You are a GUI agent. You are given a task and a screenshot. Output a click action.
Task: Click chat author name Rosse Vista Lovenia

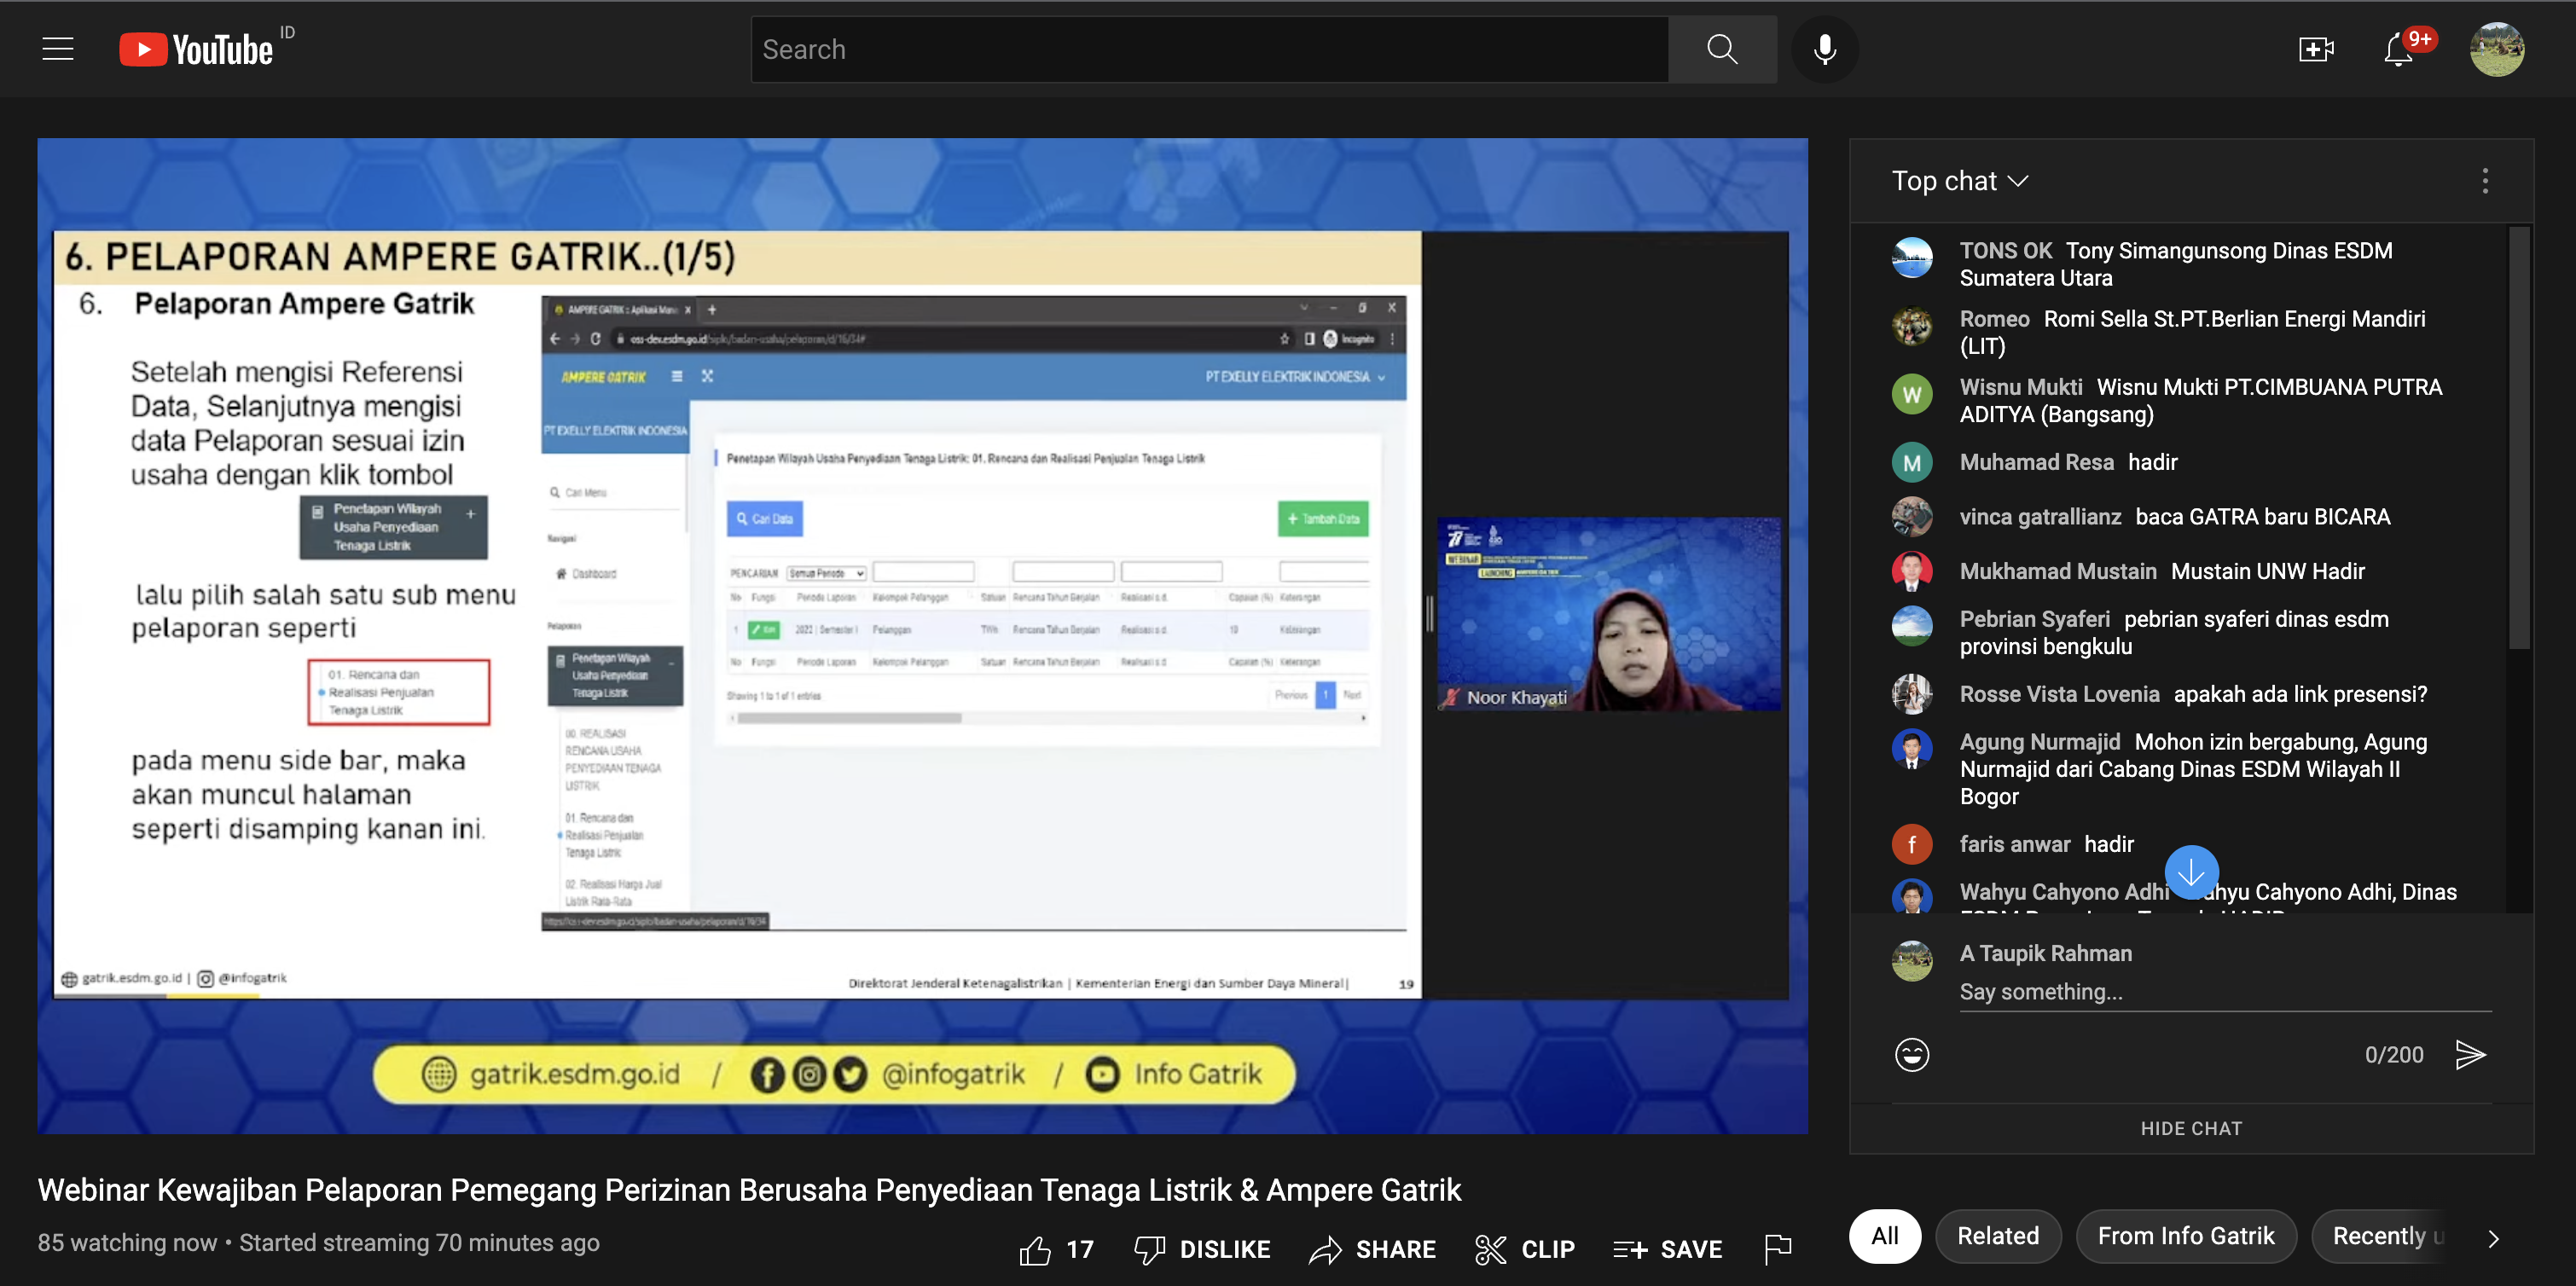(2059, 694)
